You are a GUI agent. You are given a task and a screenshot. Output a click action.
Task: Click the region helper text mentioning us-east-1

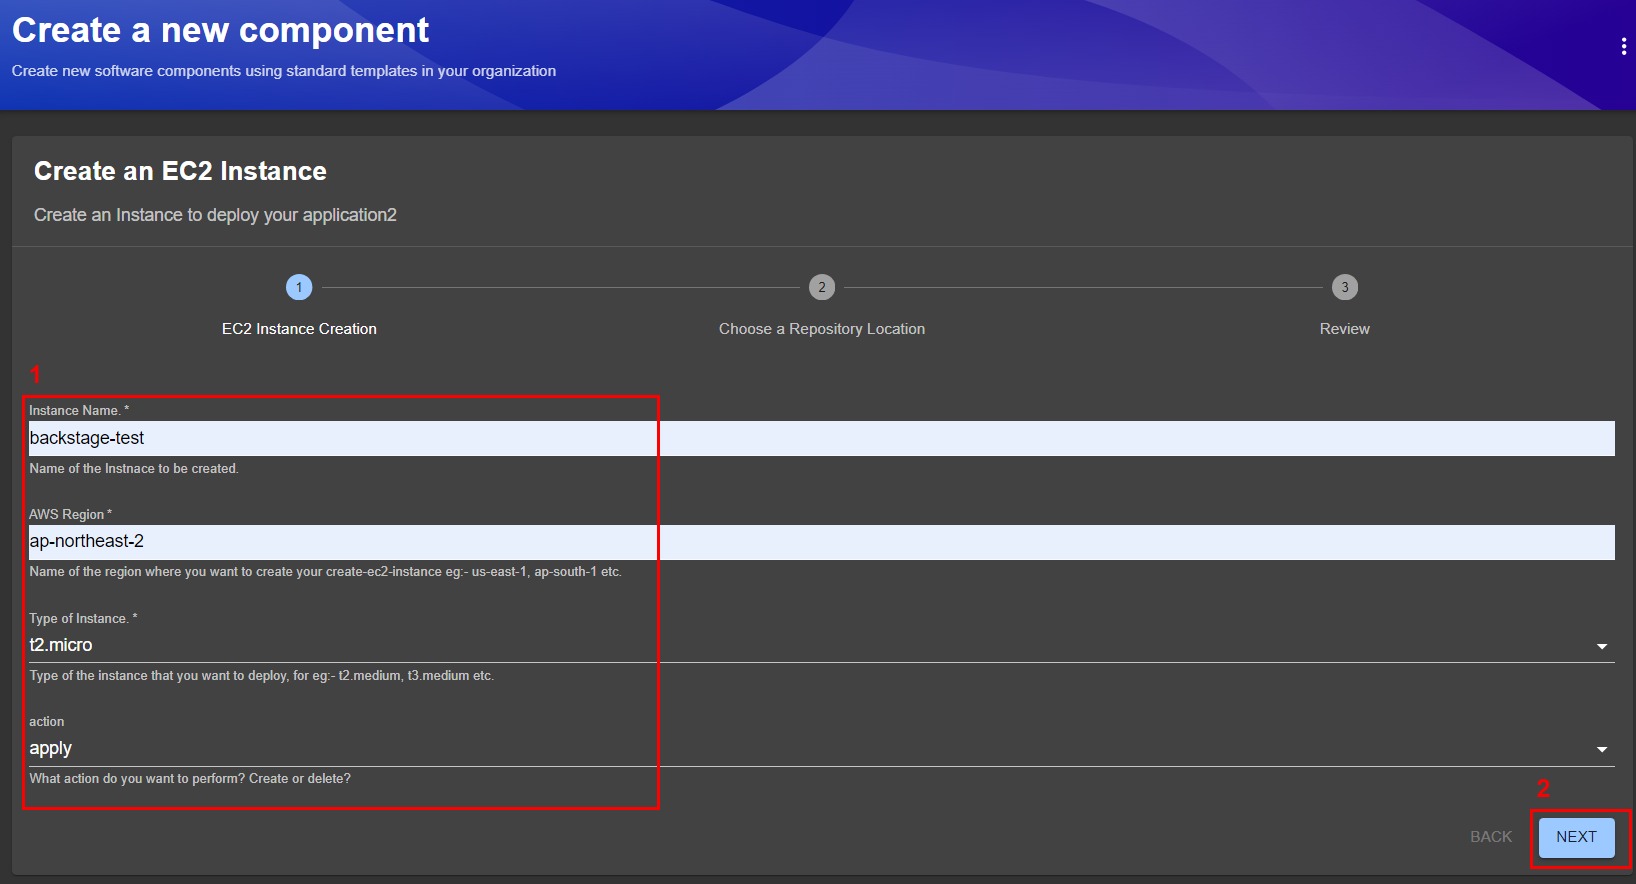(x=325, y=572)
